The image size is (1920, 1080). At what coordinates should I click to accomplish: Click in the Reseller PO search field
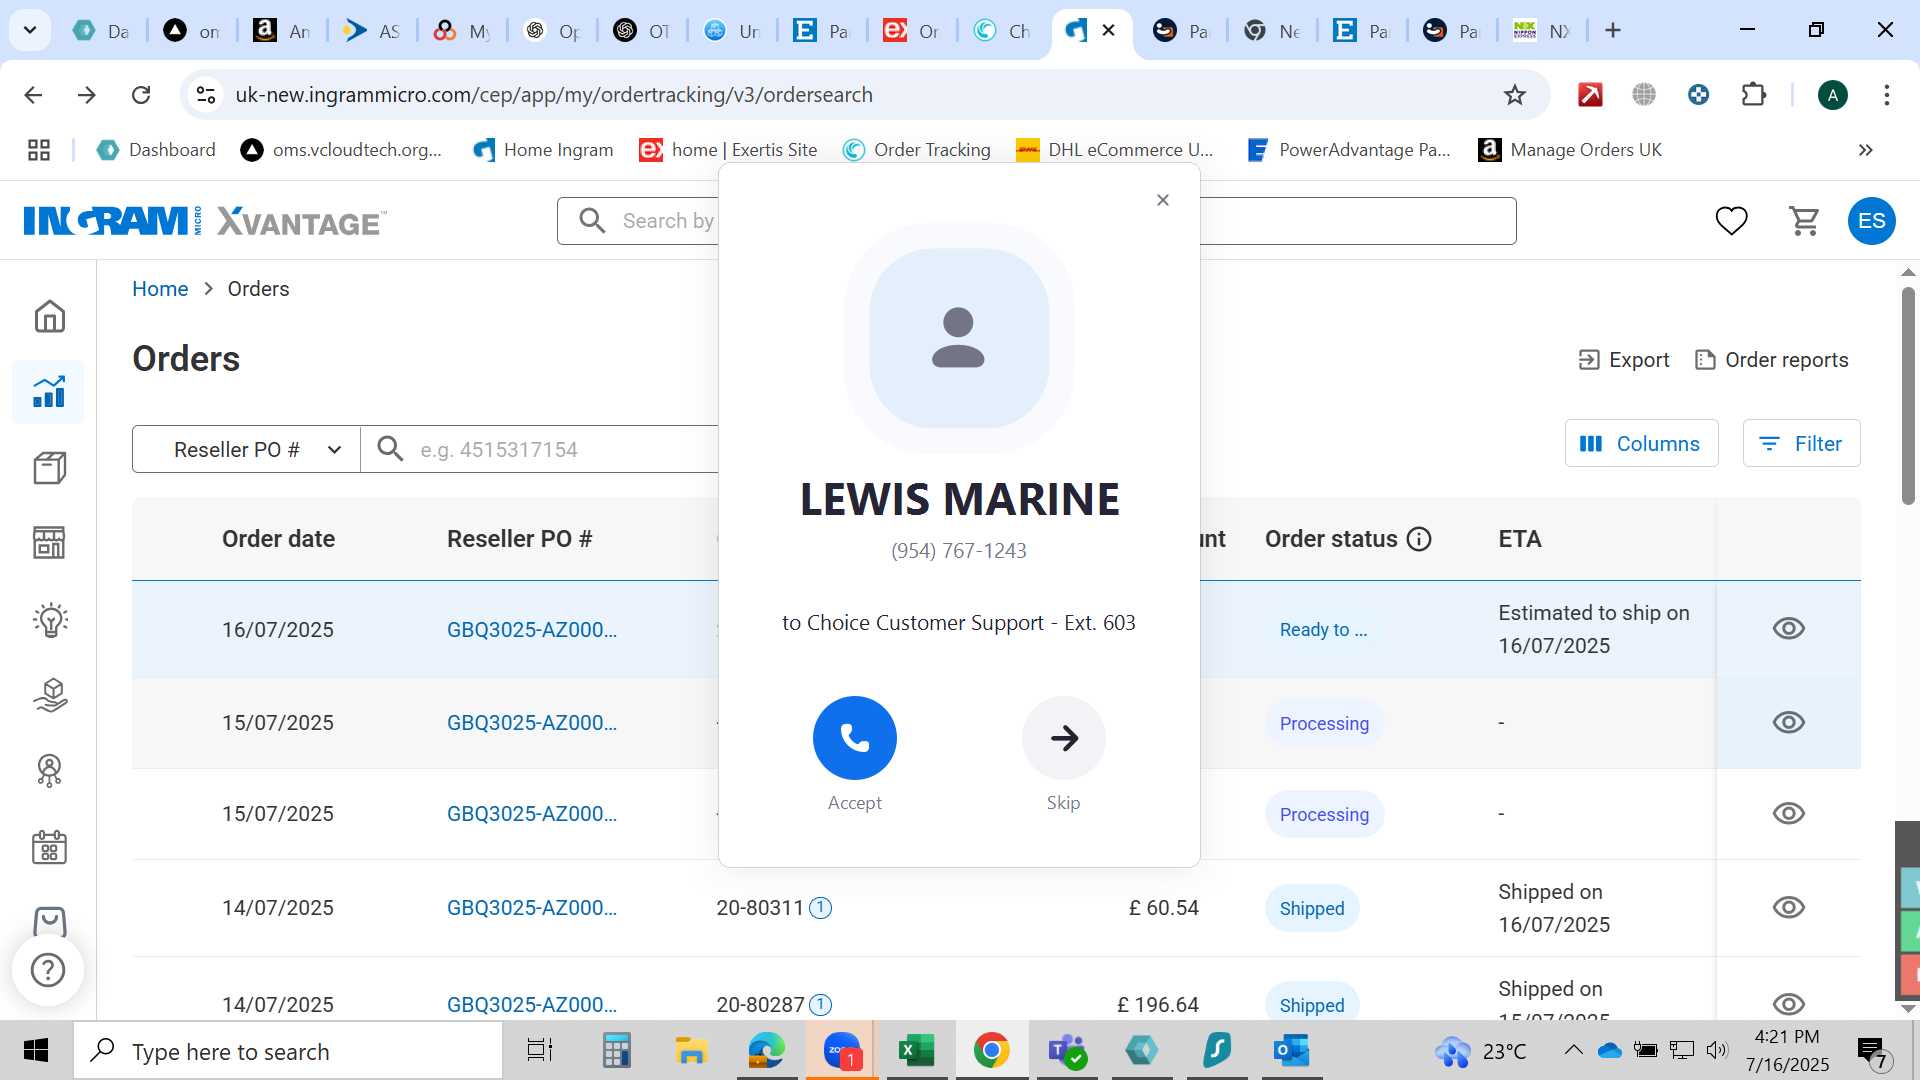[x=540, y=449]
